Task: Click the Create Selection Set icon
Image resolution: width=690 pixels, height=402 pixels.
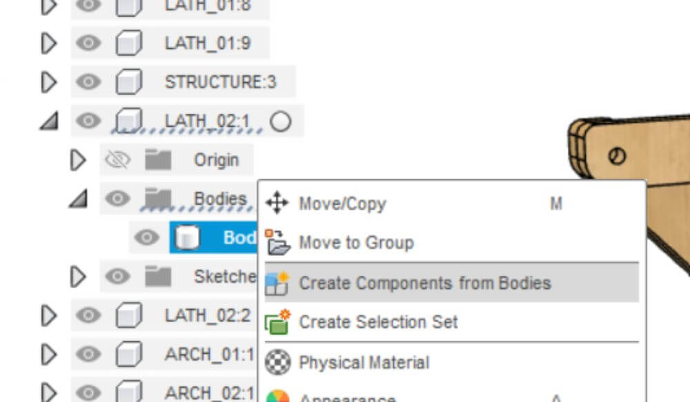Action: click(x=278, y=322)
